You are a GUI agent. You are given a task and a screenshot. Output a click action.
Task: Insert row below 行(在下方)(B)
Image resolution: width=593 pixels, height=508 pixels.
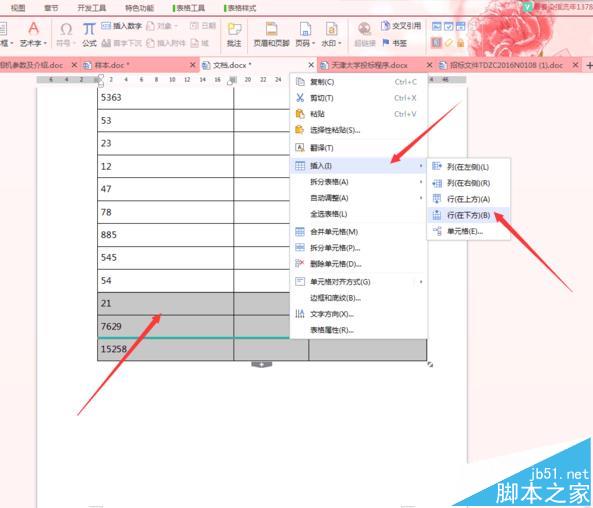[469, 215]
